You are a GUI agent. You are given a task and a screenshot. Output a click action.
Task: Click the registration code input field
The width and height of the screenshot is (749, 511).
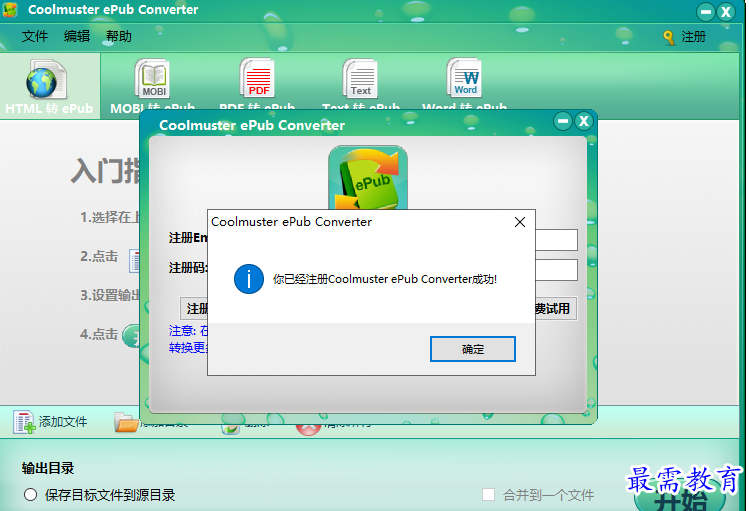(556, 270)
